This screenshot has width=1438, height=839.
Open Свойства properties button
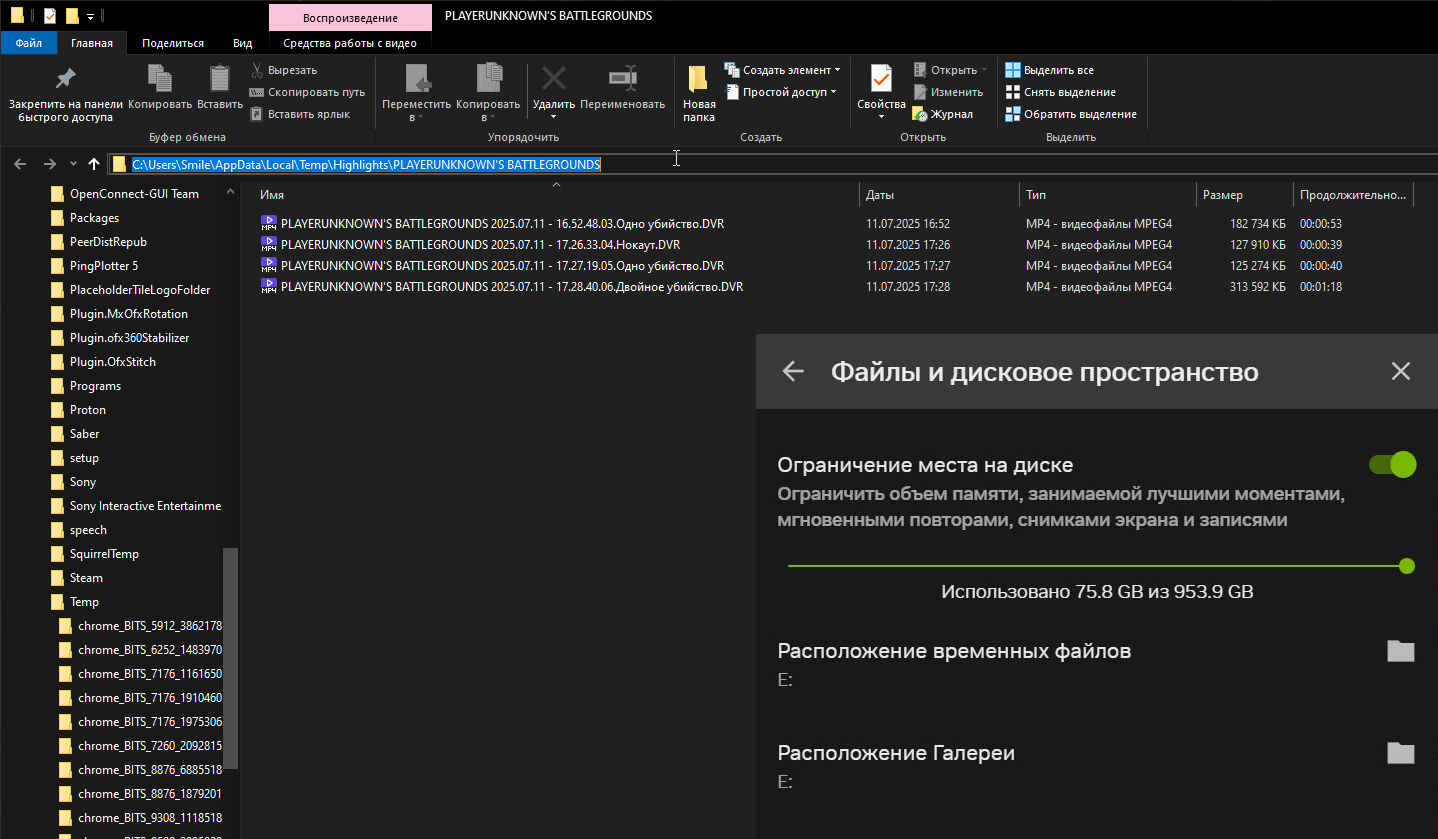[x=881, y=93]
